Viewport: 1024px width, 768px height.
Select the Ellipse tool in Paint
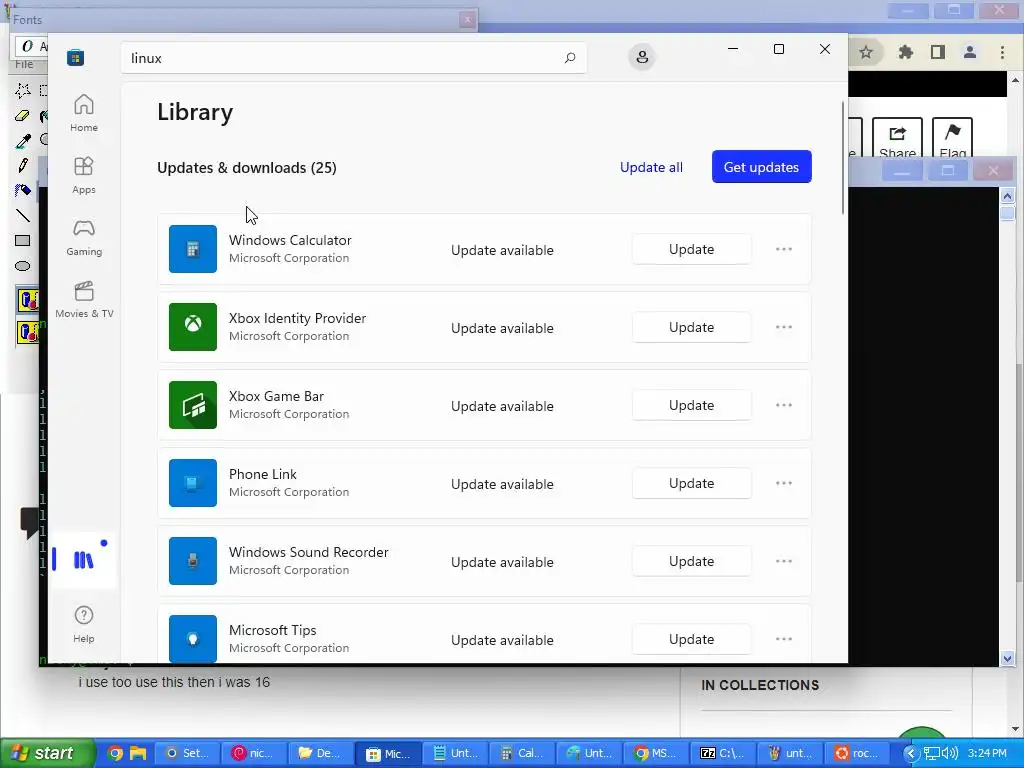click(x=23, y=266)
